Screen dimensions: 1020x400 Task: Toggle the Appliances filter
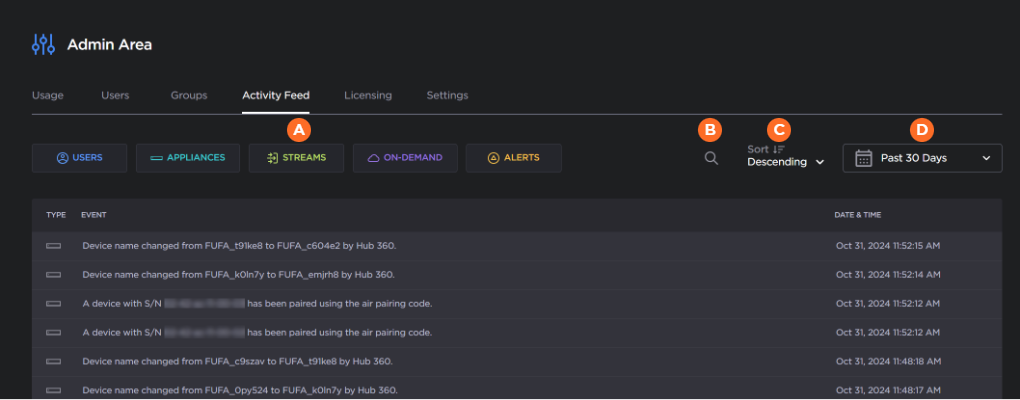point(188,158)
